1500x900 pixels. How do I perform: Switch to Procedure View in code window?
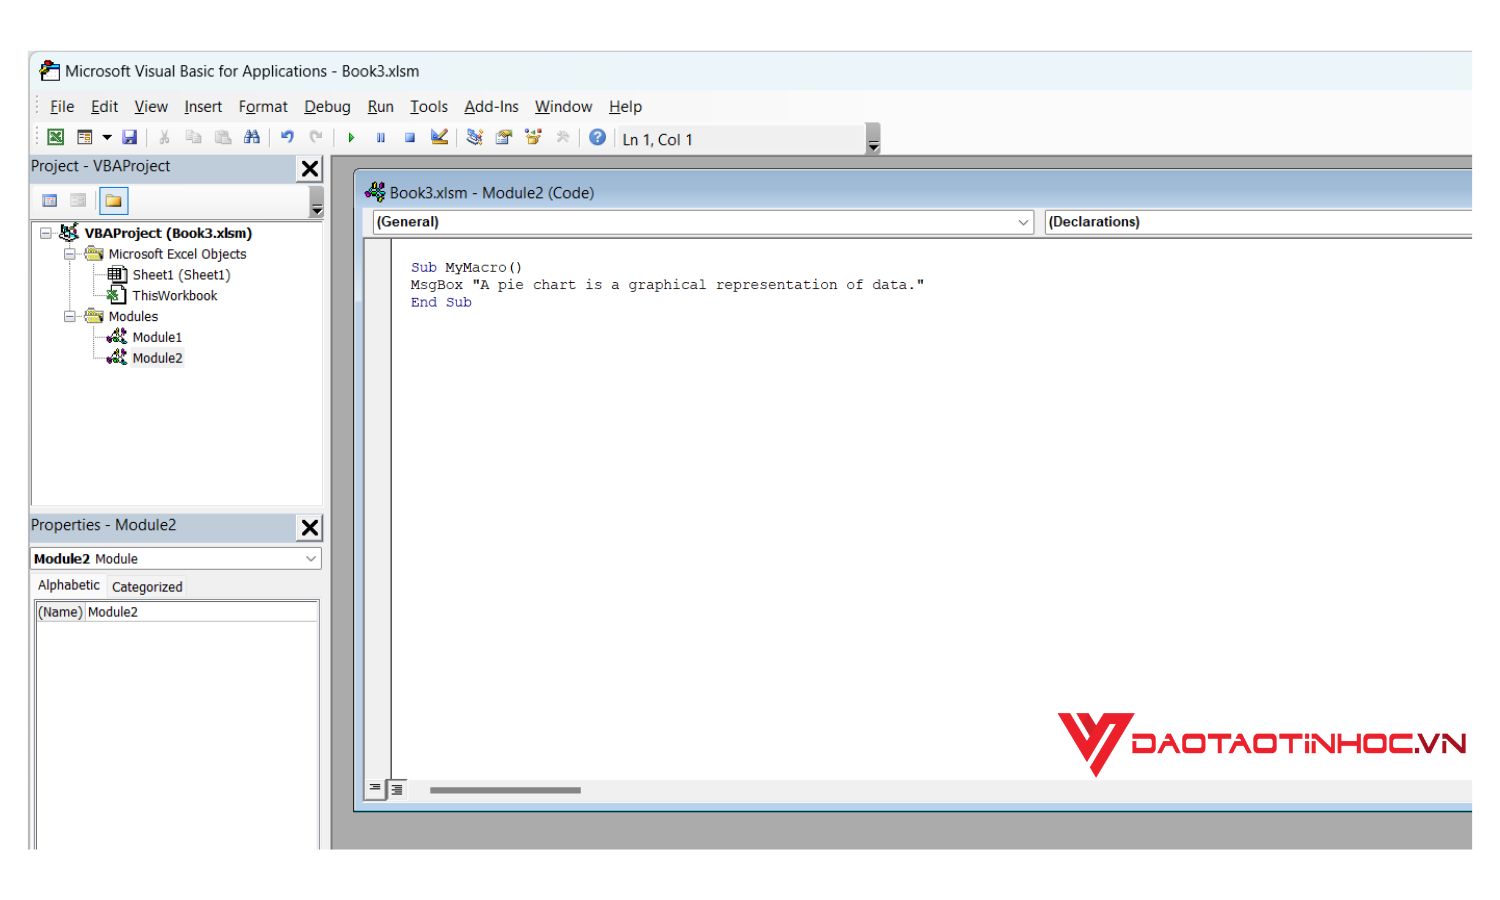click(375, 788)
